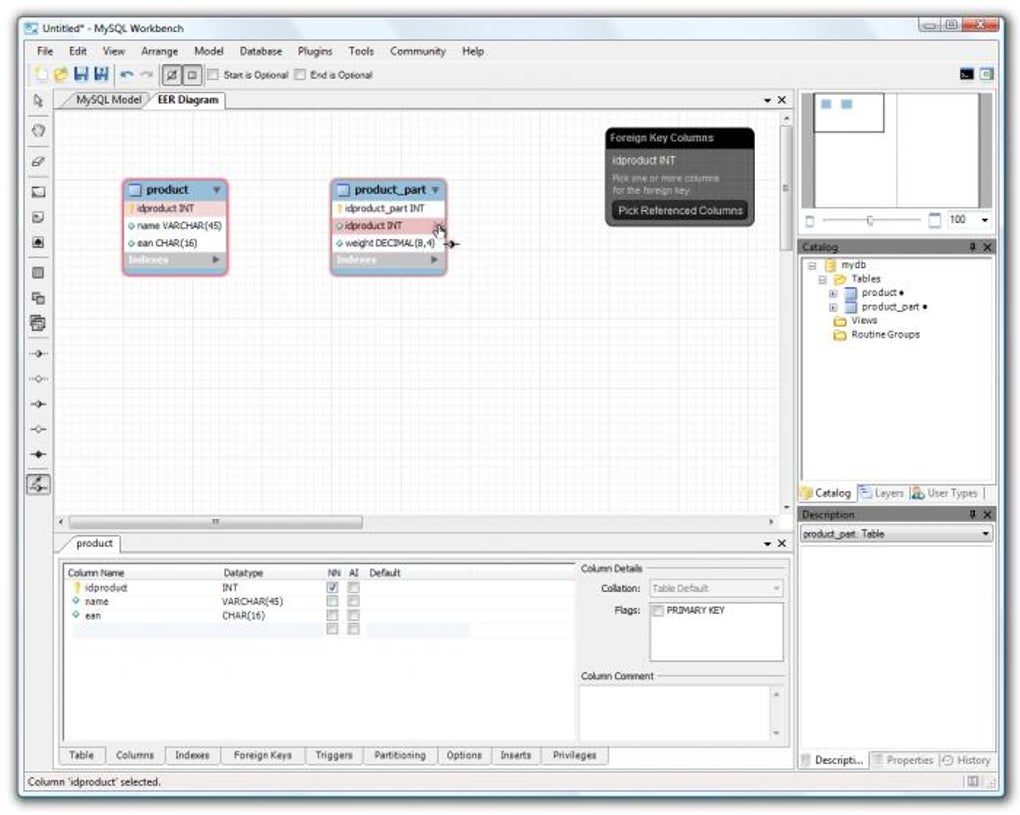The image size is (1020, 815).
Task: Switch to the MySQL Model tab
Action: click(x=108, y=100)
